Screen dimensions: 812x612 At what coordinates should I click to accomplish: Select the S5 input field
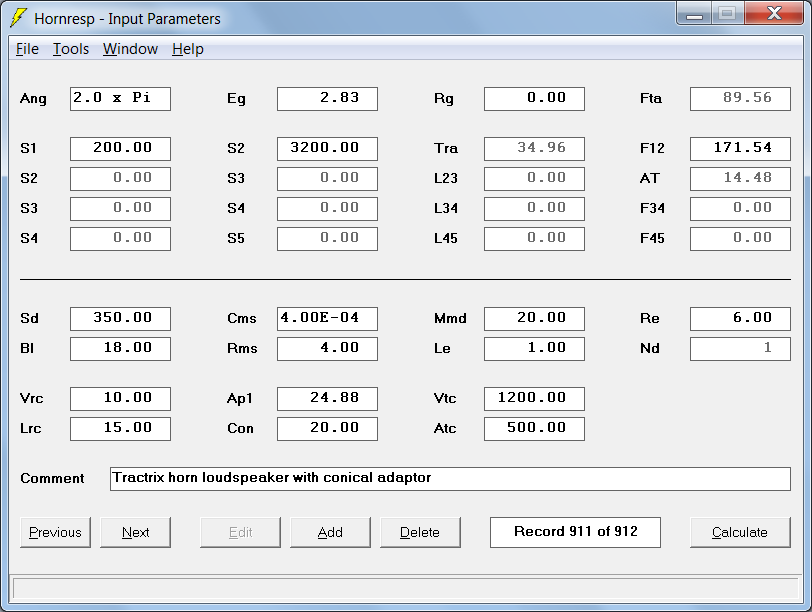point(327,239)
